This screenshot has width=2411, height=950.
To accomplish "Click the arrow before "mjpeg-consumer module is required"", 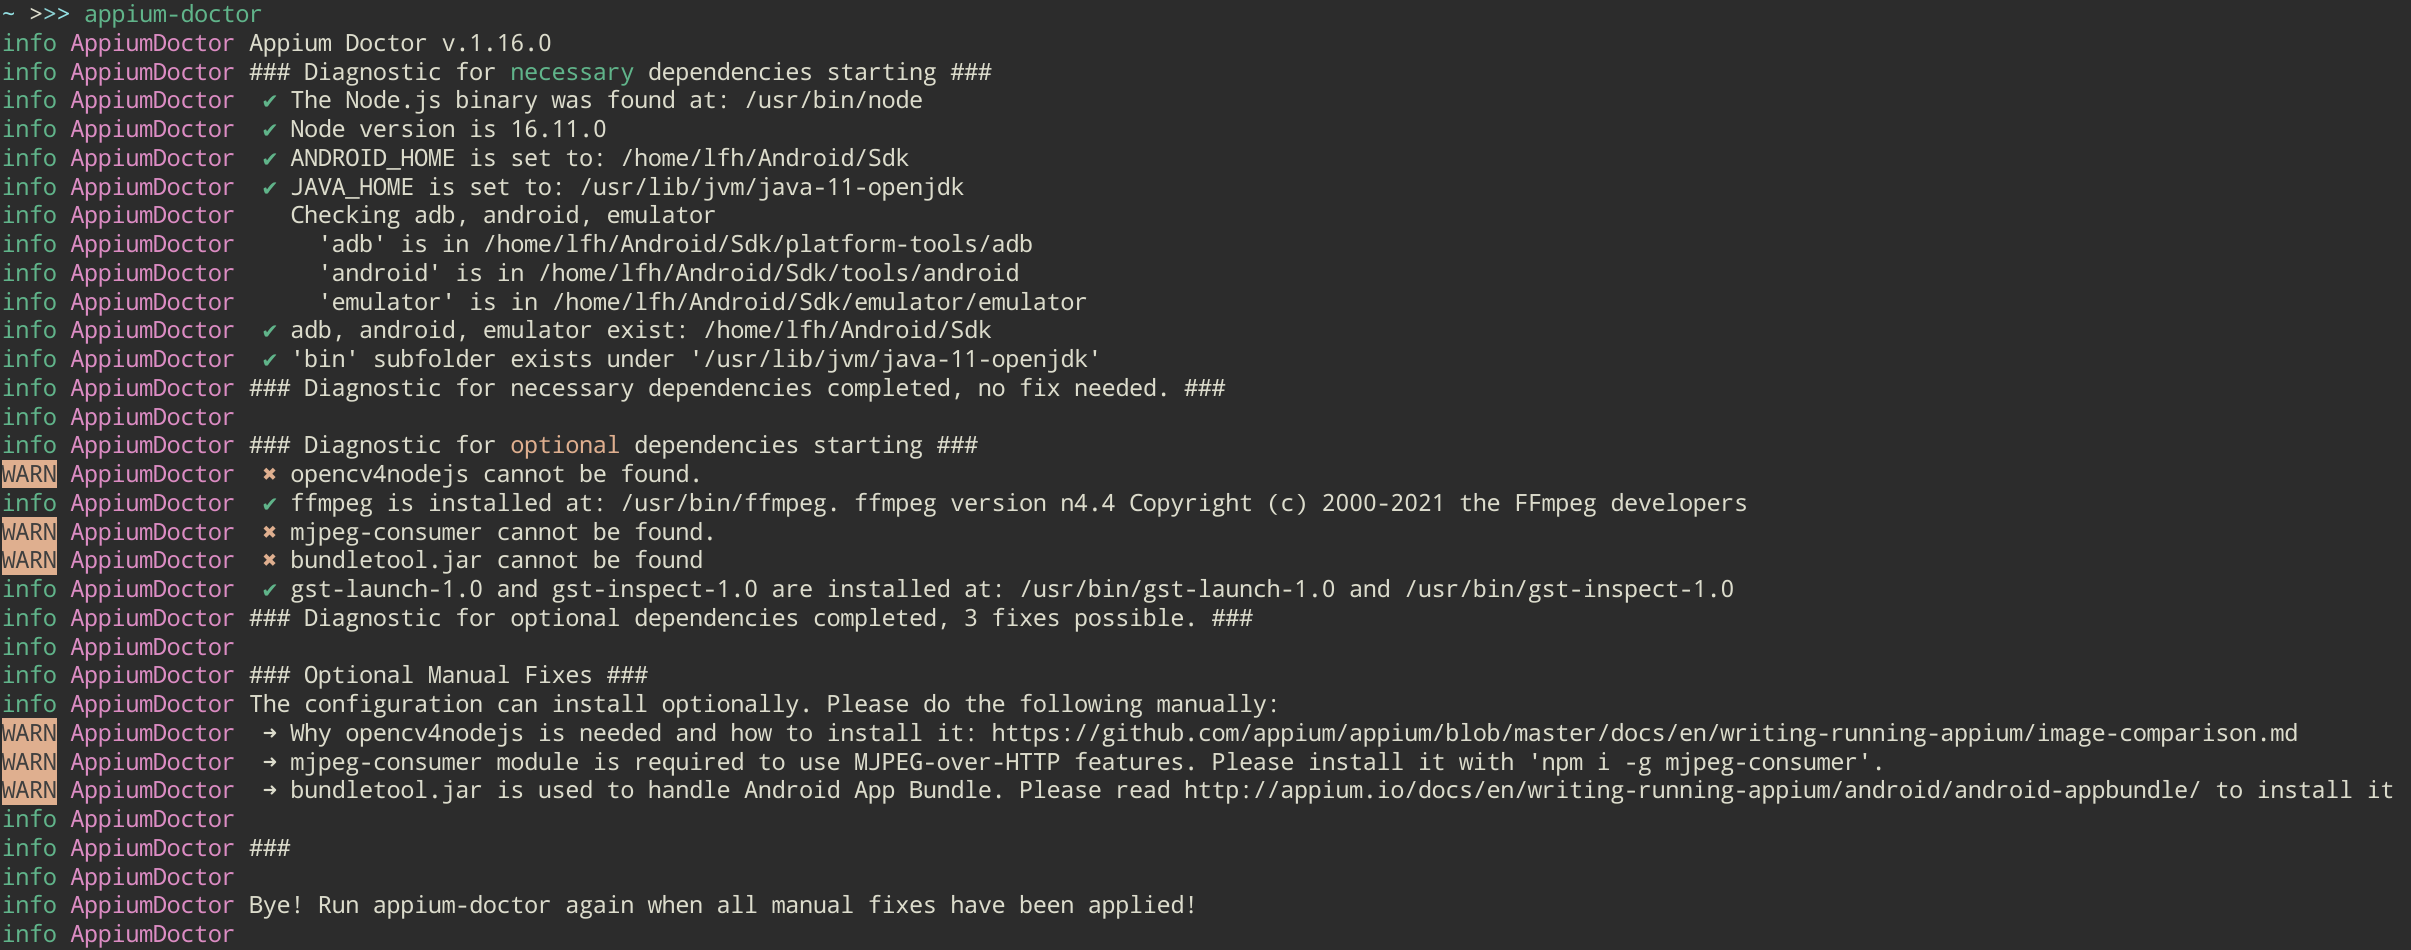I will pos(269,763).
